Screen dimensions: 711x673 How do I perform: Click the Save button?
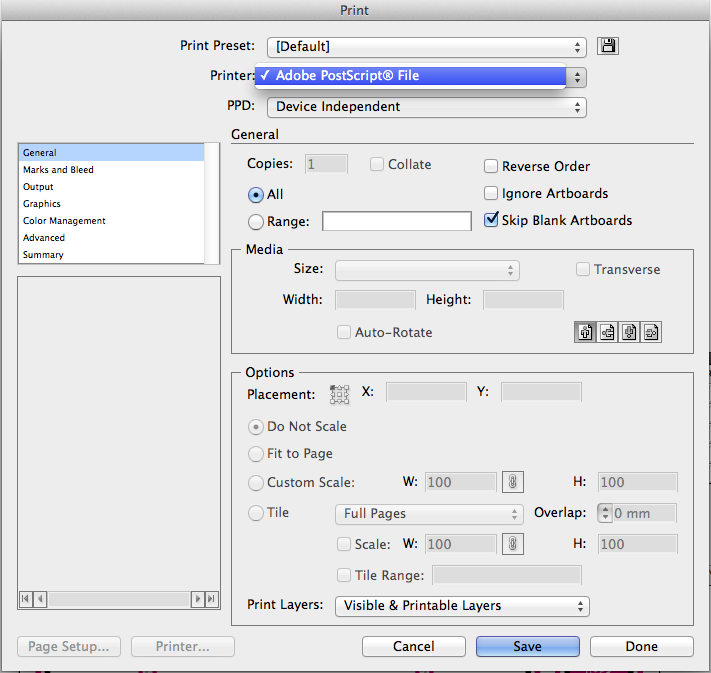point(527,647)
